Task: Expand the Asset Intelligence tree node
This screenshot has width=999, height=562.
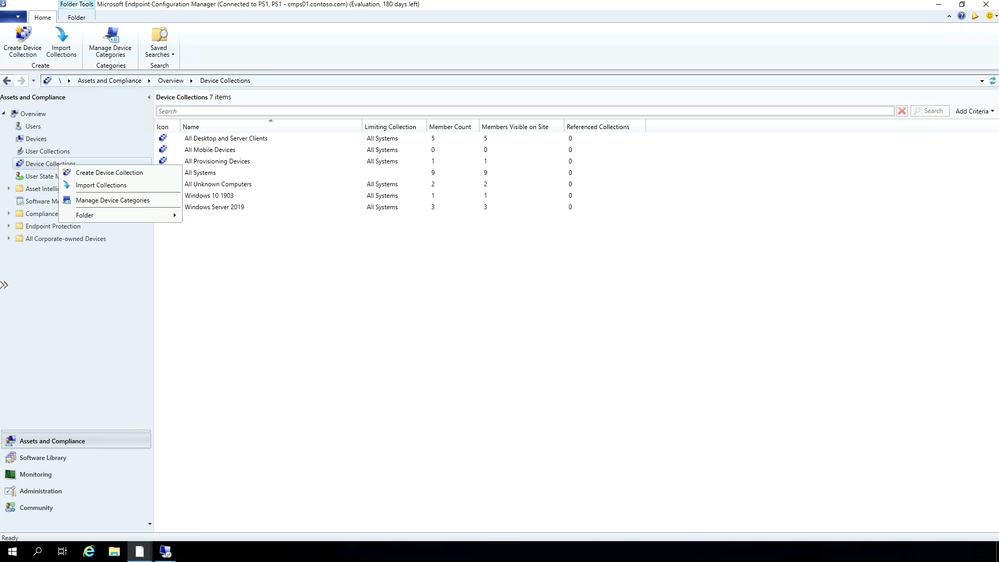Action: coord(9,189)
